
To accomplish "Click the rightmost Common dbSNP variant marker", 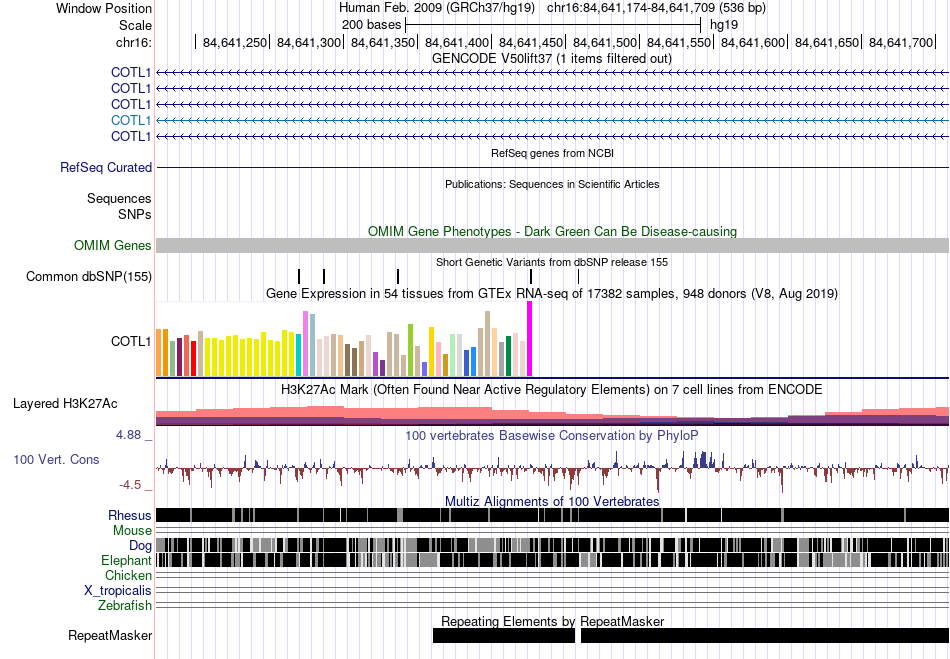I will [579, 276].
